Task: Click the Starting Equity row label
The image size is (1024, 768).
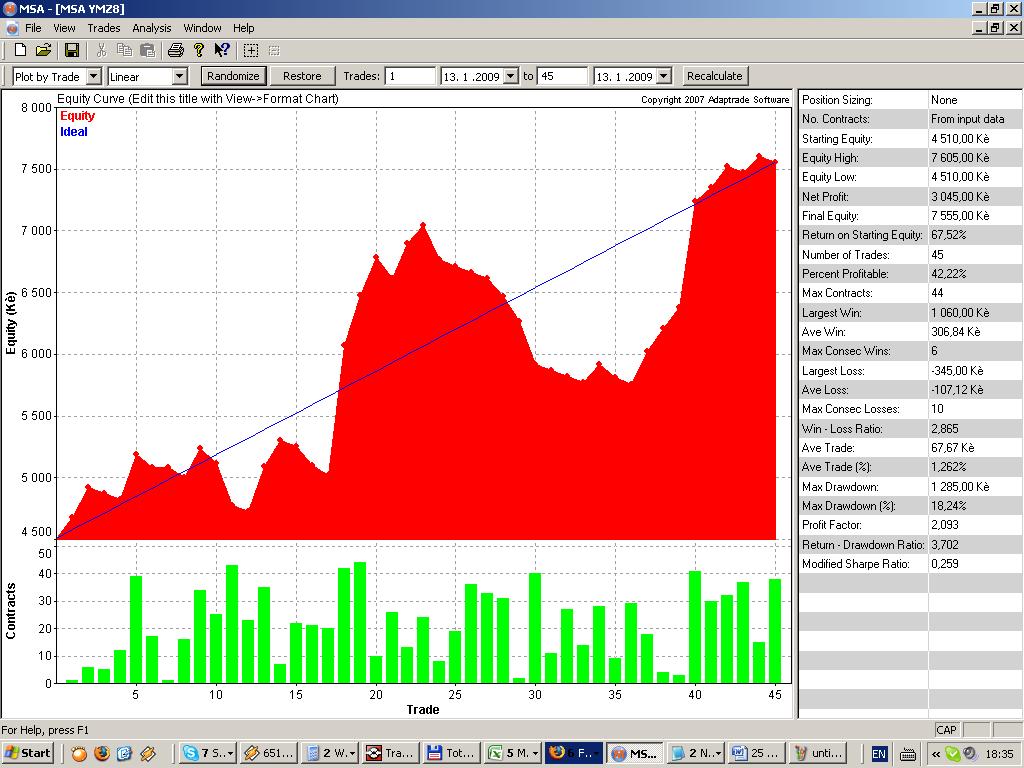Action: (837, 138)
